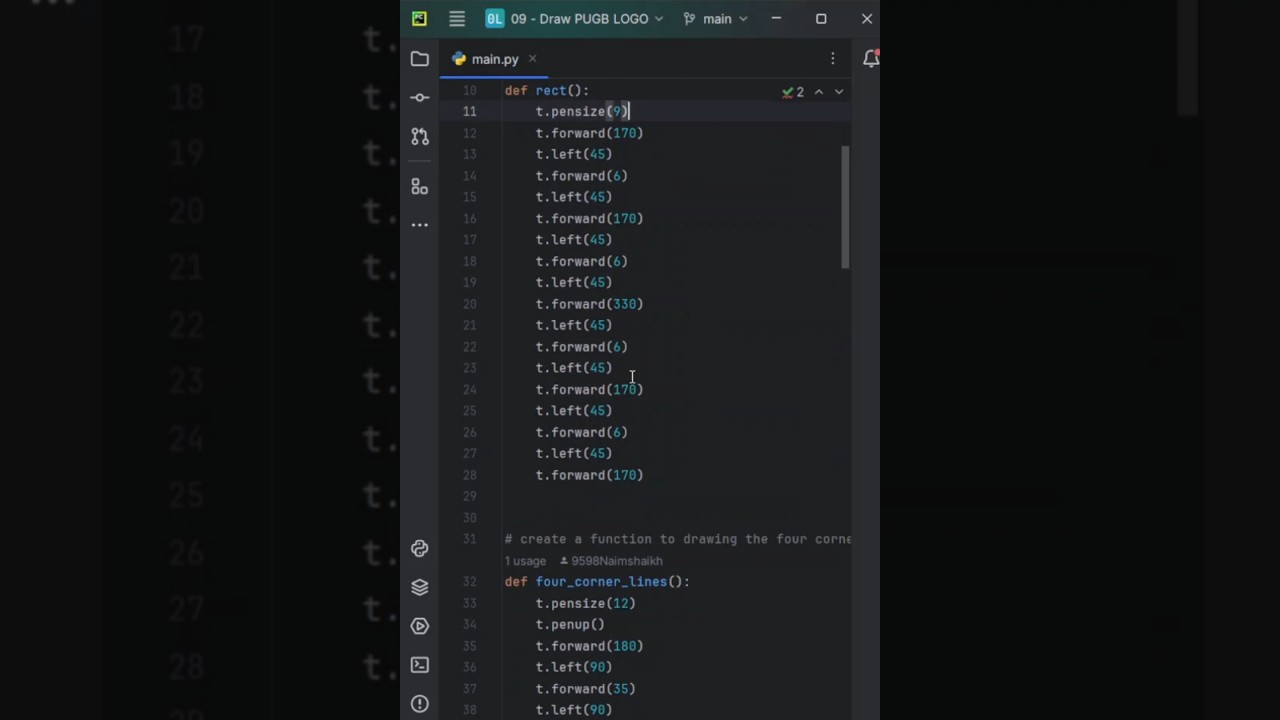This screenshot has width=1280, height=720.
Task: Minimize the PyCharm window
Action: [x=776, y=19]
